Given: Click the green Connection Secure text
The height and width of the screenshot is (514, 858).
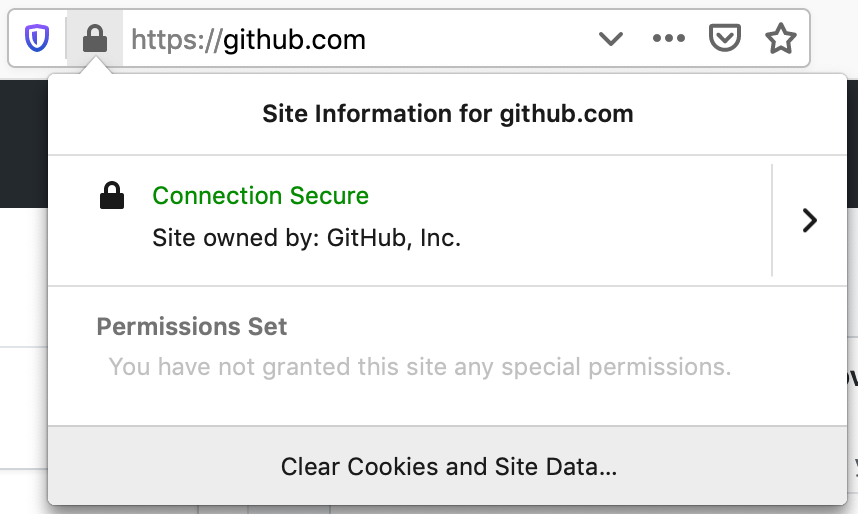Looking at the screenshot, I should pos(260,196).
